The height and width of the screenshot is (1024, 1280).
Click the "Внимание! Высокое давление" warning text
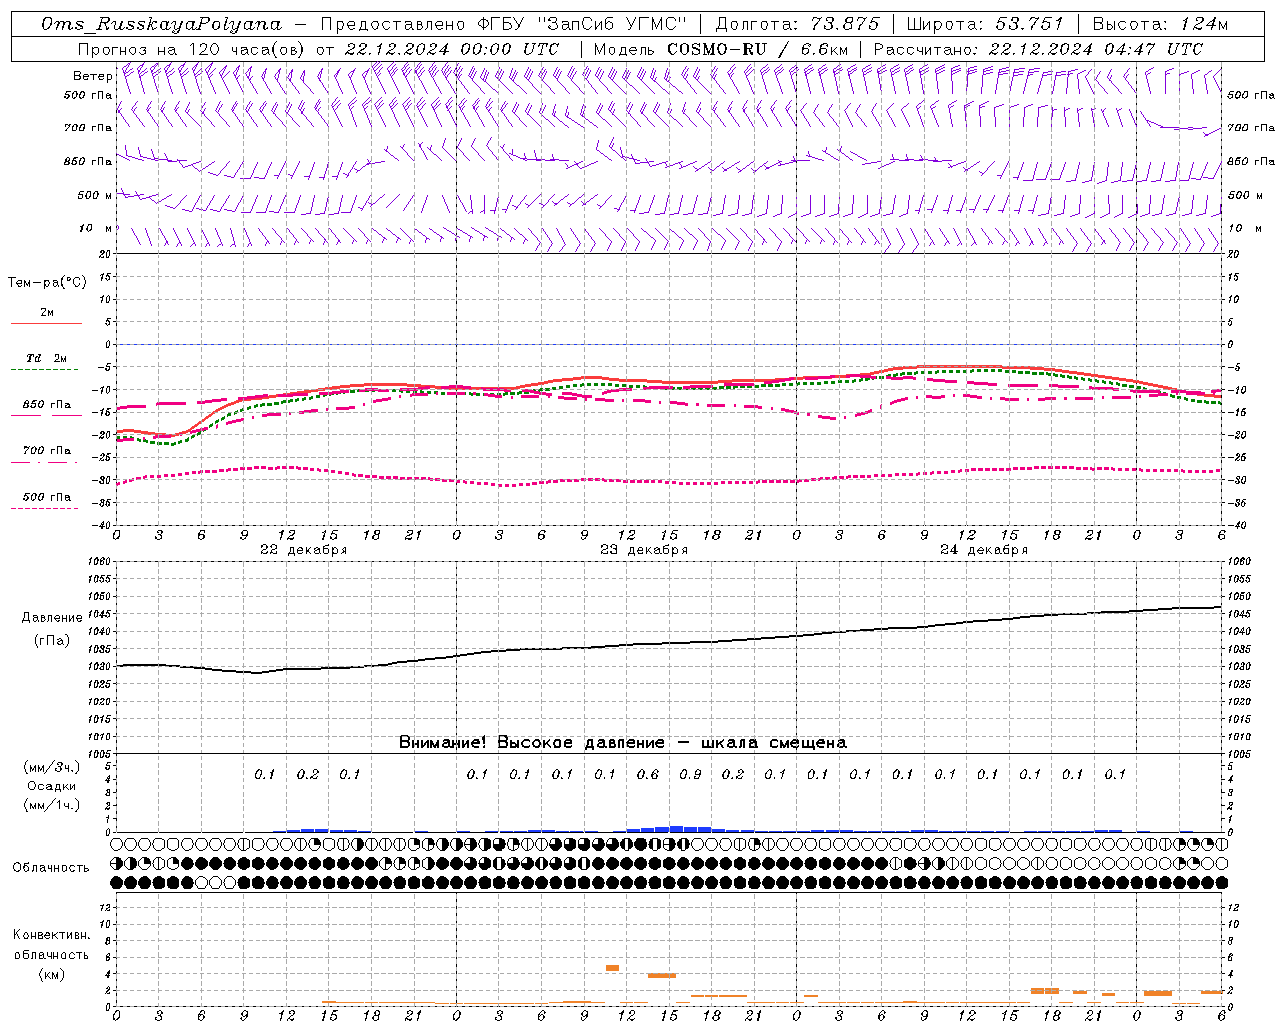pos(532,742)
